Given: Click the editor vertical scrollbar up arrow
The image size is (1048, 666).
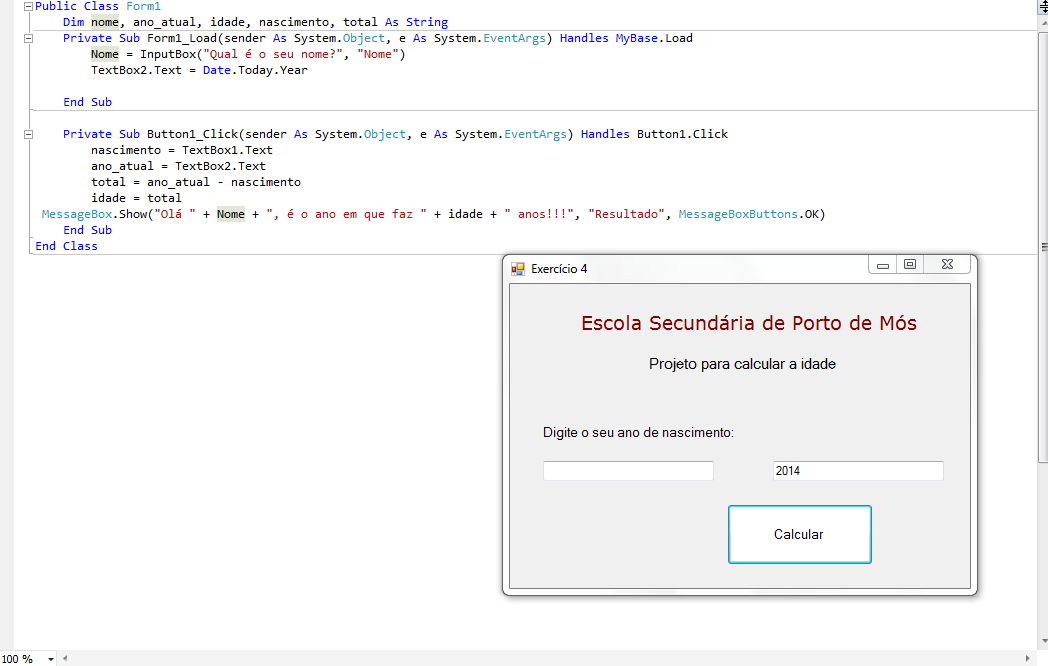Looking at the screenshot, I should 1043,23.
